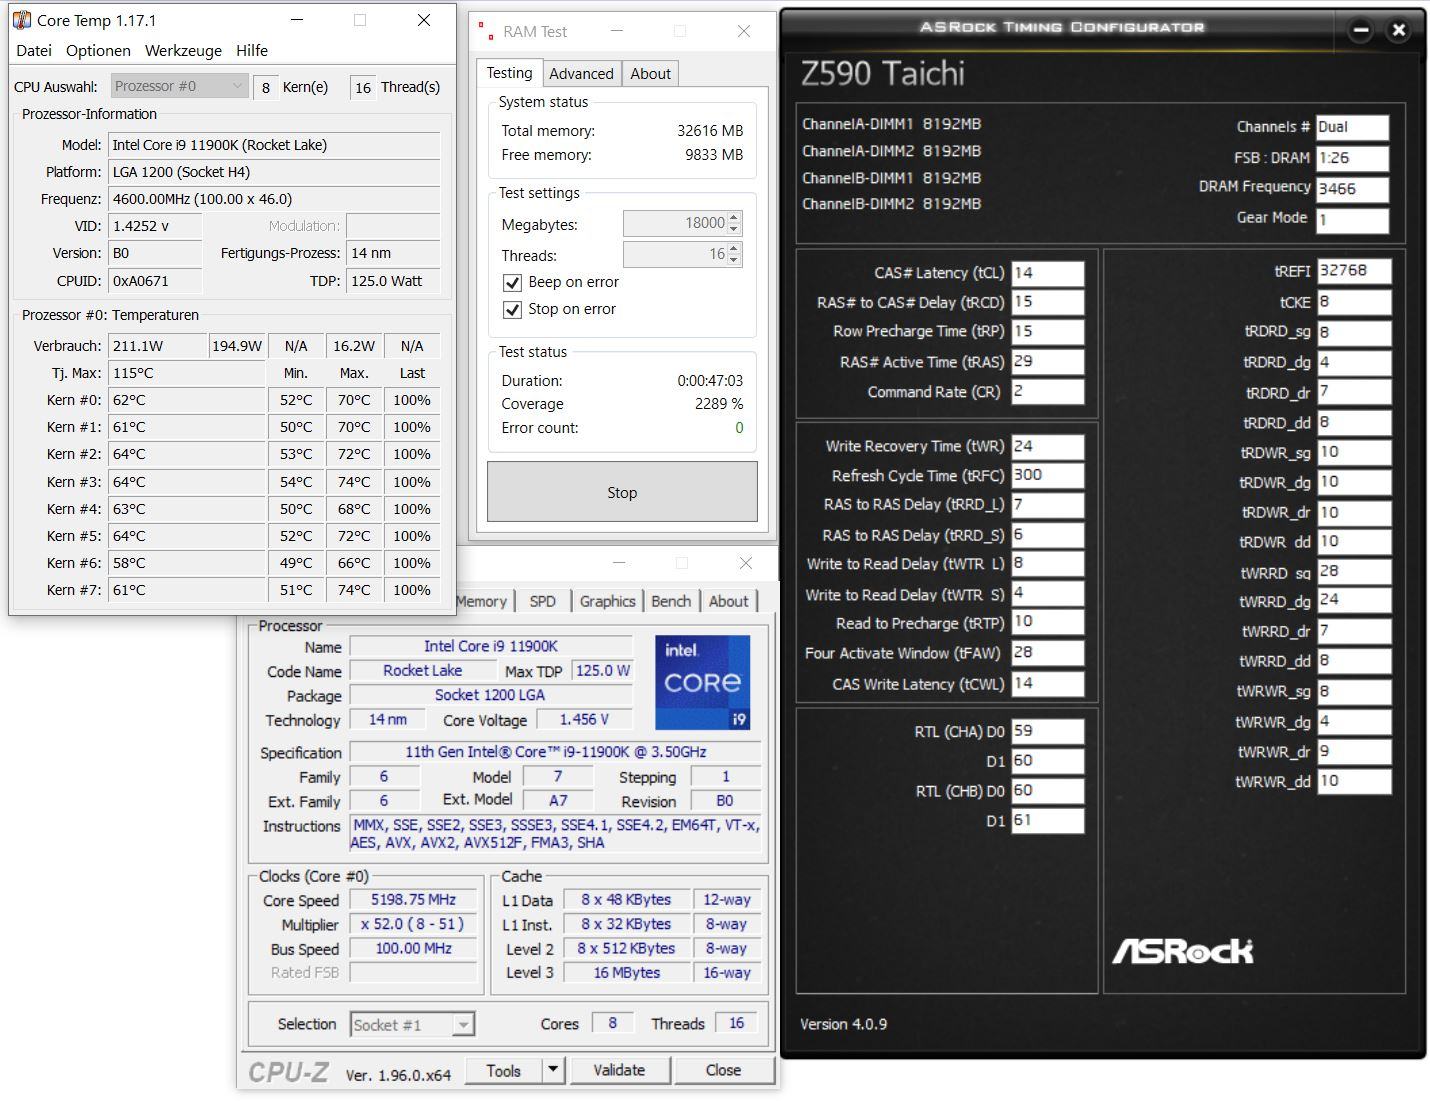
Task: Click the Kern #3 temperature value 64°C
Action: [186, 482]
